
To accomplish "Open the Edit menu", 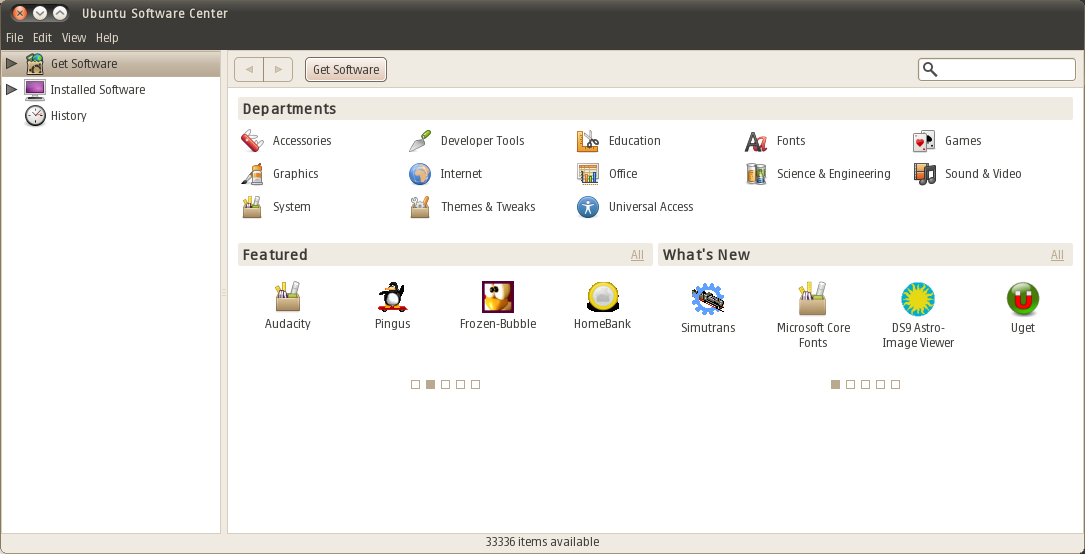I will (x=42, y=37).
